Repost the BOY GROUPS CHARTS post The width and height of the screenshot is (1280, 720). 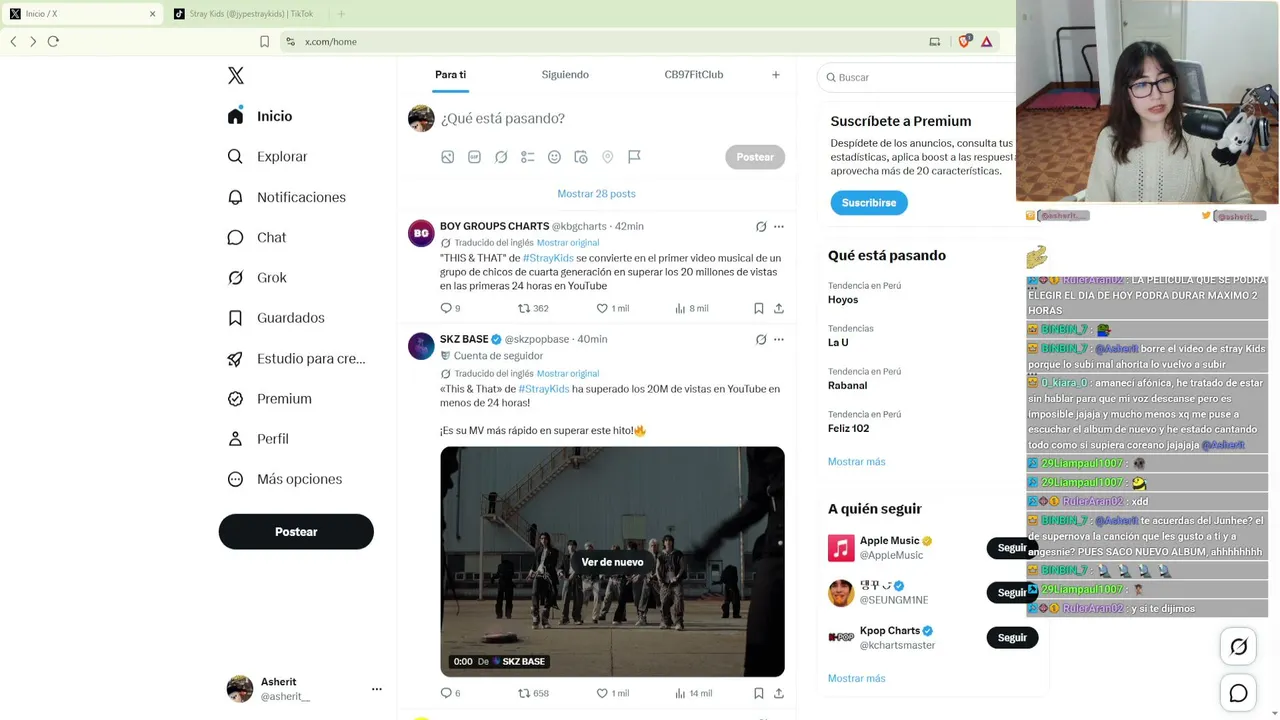(533, 308)
